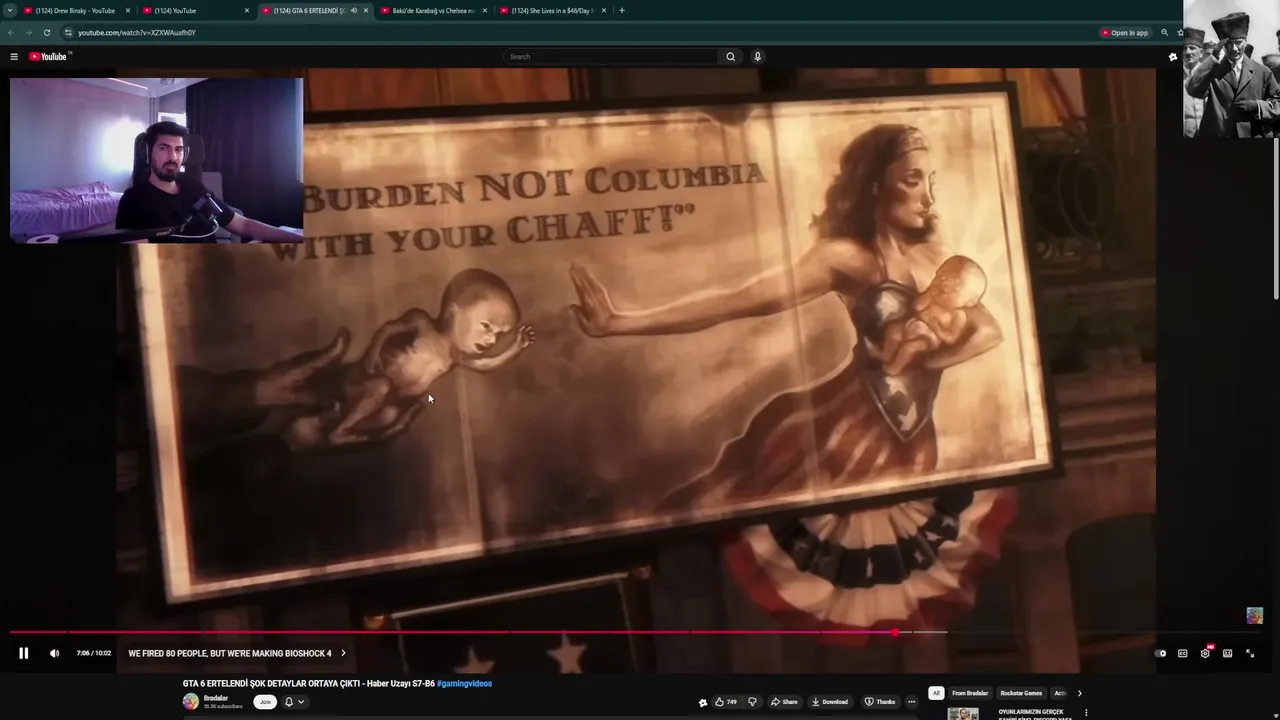Switch to '(1124) YouTube' browser tab
Screen dimensions: 1280x720
point(194,11)
